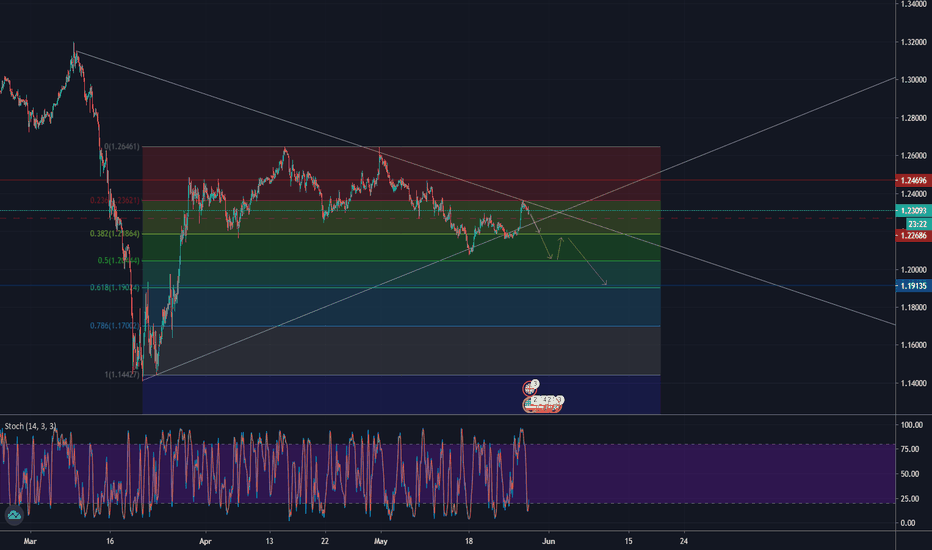Click the blue 1.19135 price line label
This screenshot has height=550, width=932.
pos(913,286)
